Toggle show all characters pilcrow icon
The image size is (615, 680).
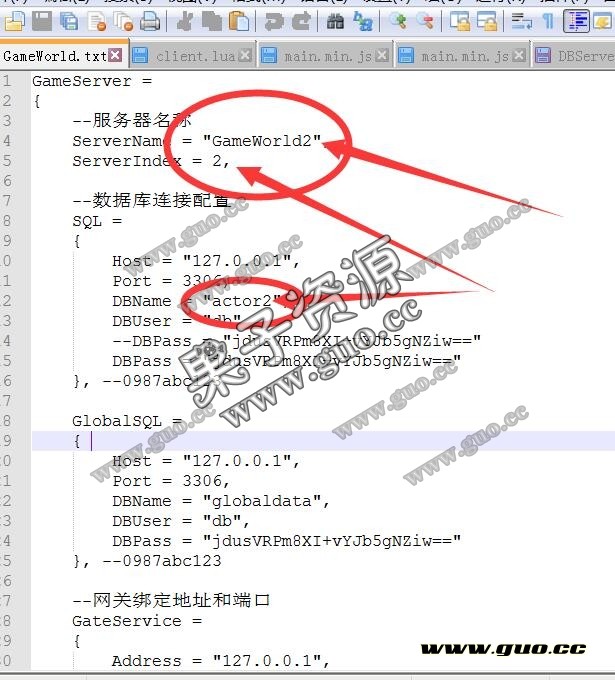548,20
